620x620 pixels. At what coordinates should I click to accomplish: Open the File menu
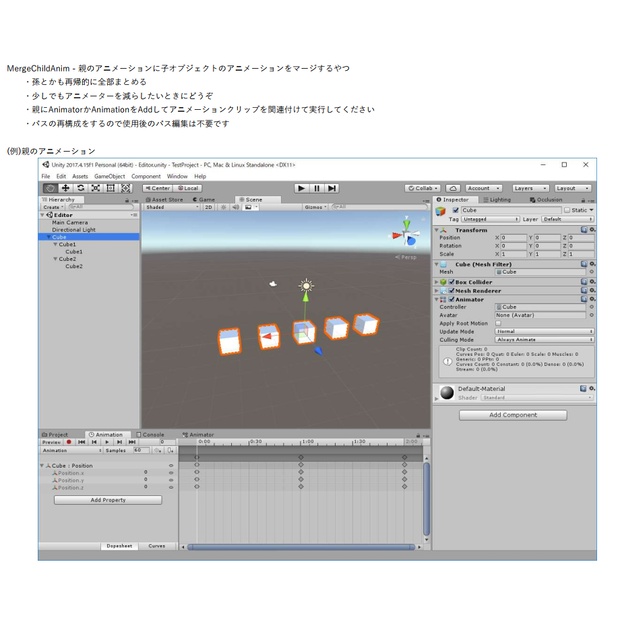[x=46, y=176]
